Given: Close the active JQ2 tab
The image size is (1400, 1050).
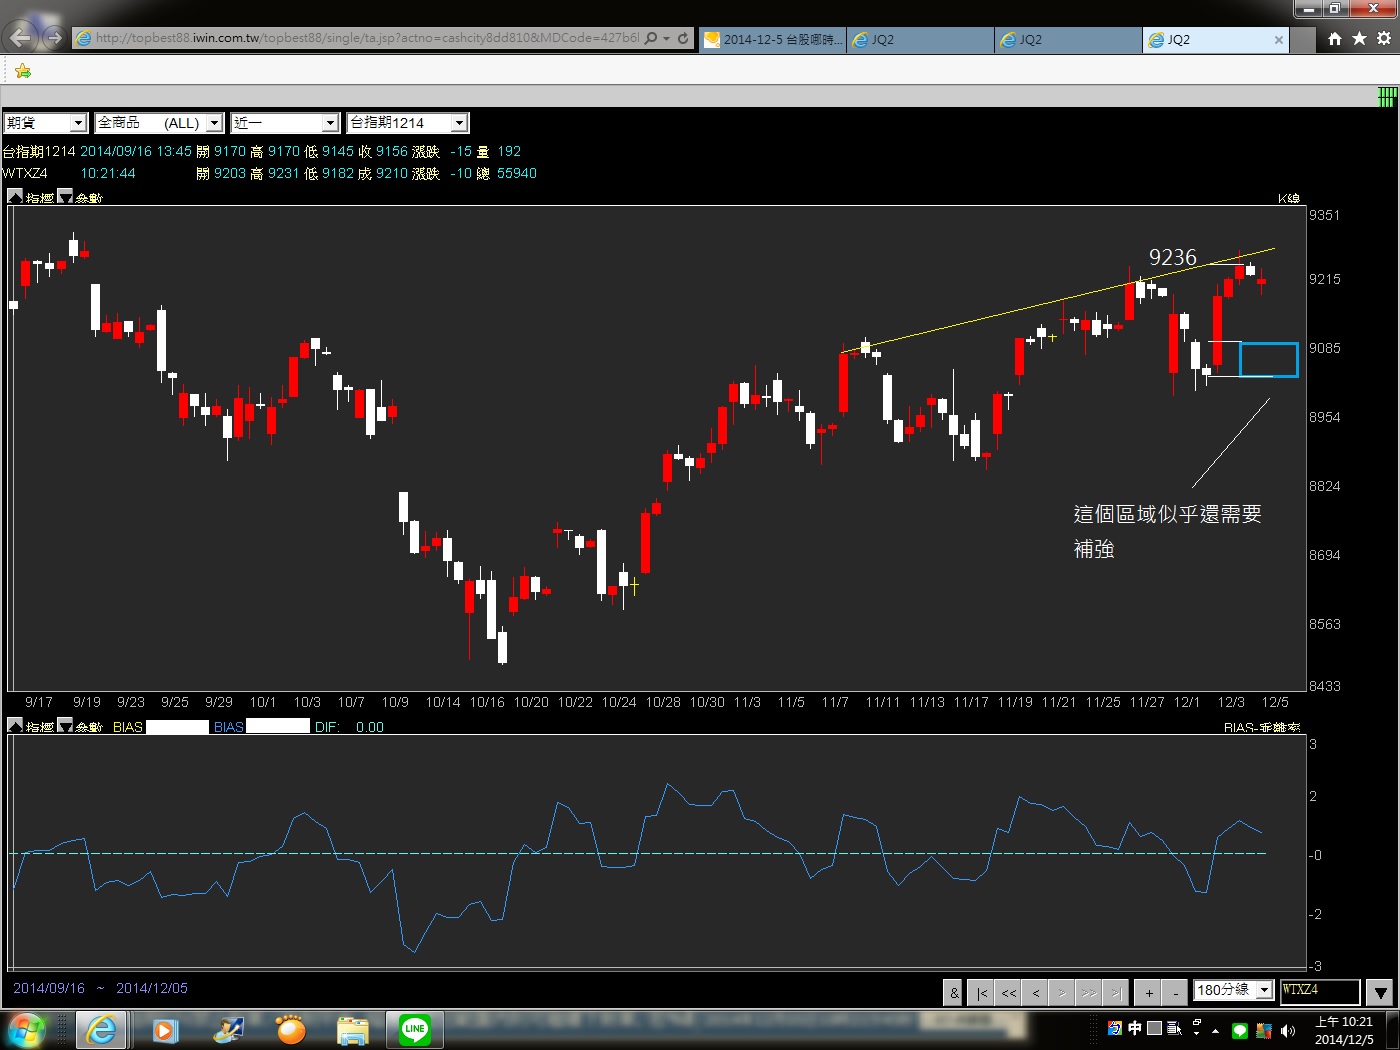Looking at the screenshot, I should (x=1278, y=40).
